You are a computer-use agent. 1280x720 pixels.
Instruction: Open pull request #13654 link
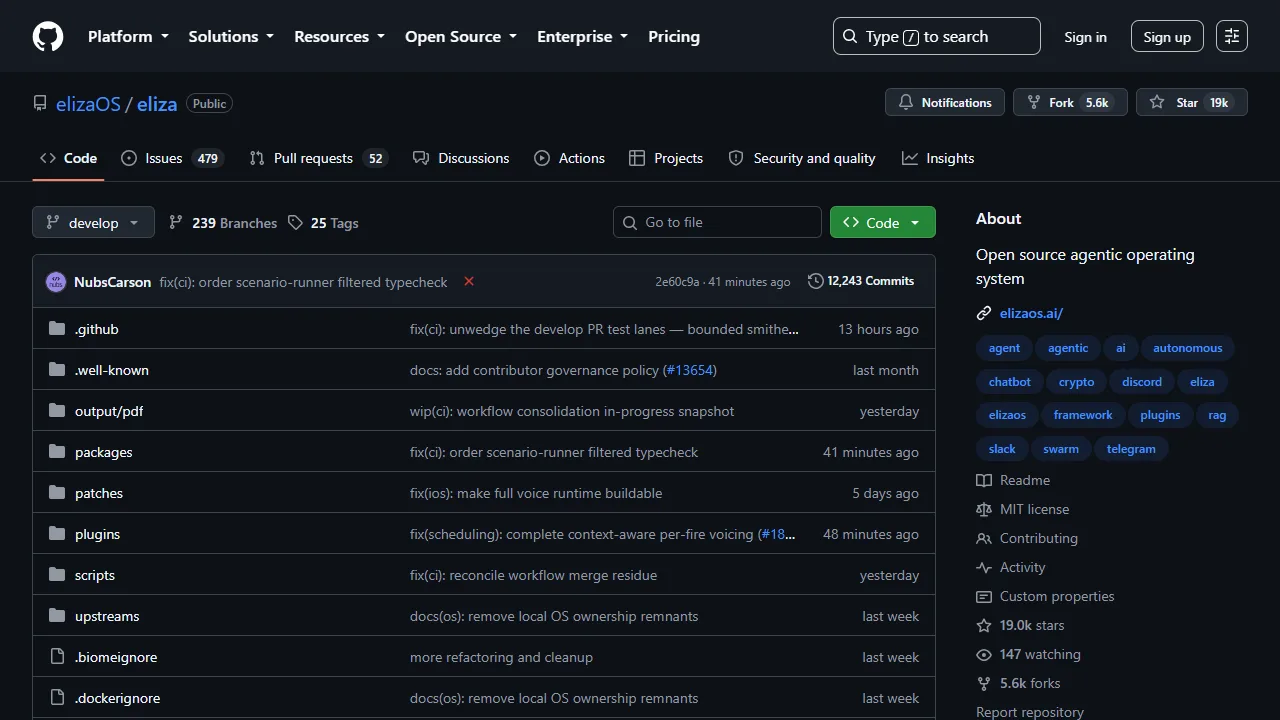[x=690, y=370]
